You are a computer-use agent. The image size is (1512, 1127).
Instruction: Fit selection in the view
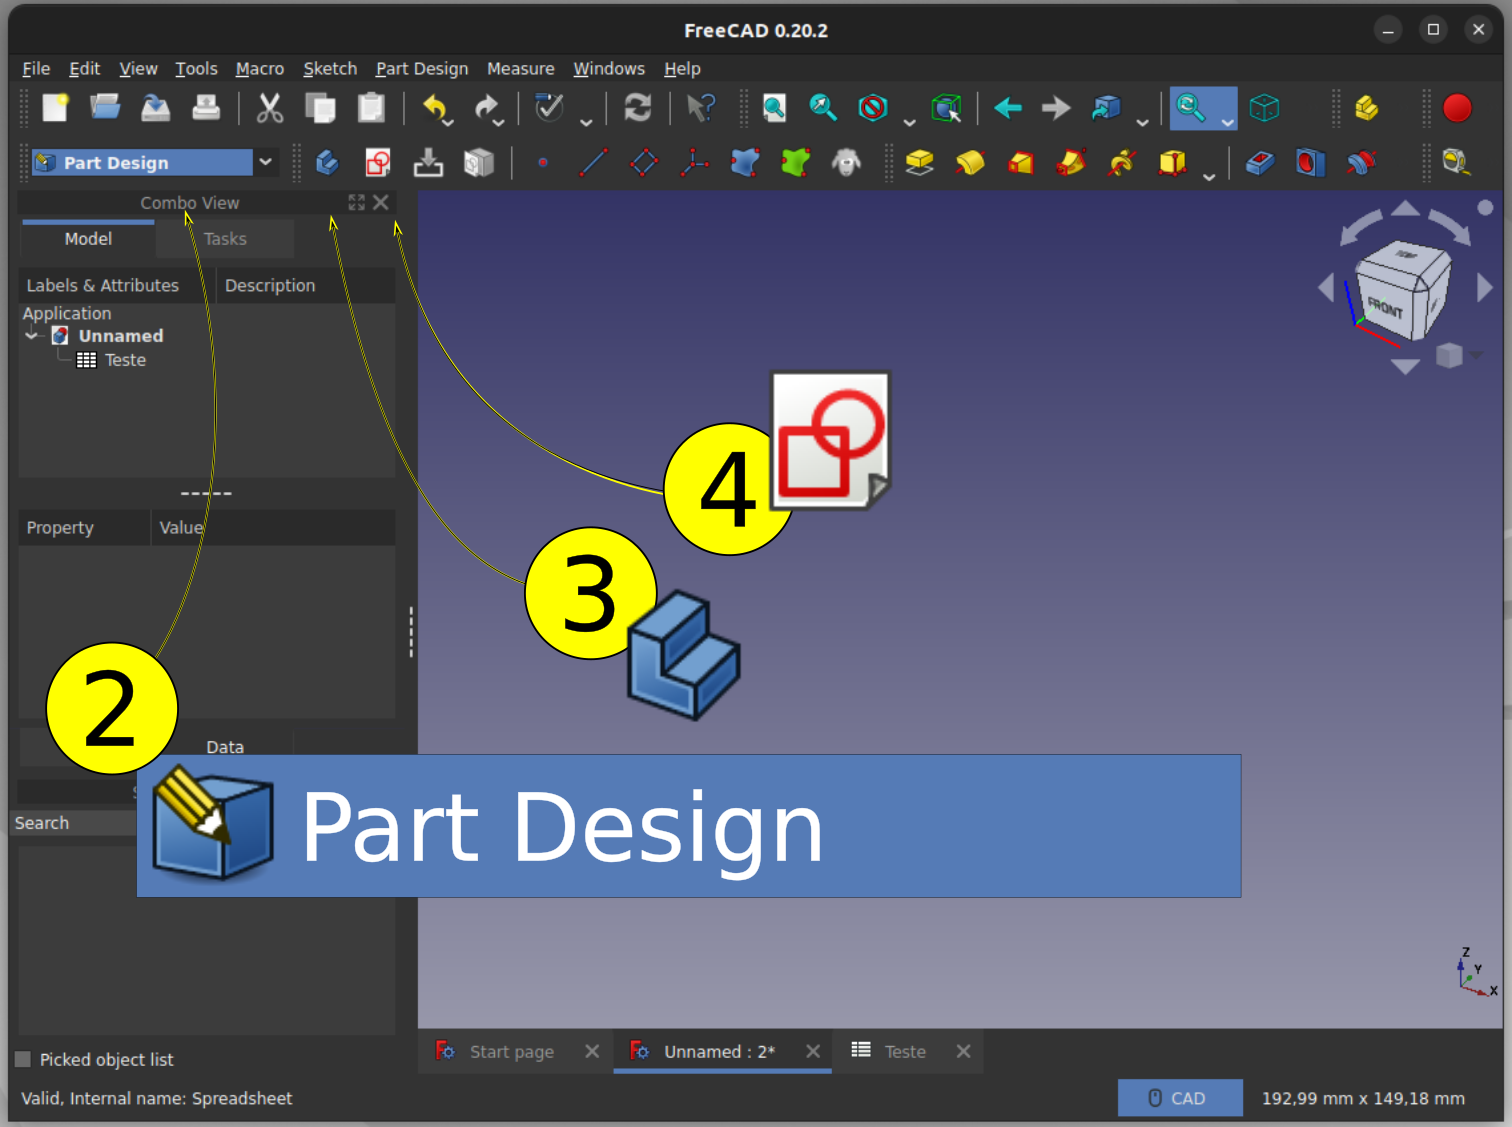point(823,107)
